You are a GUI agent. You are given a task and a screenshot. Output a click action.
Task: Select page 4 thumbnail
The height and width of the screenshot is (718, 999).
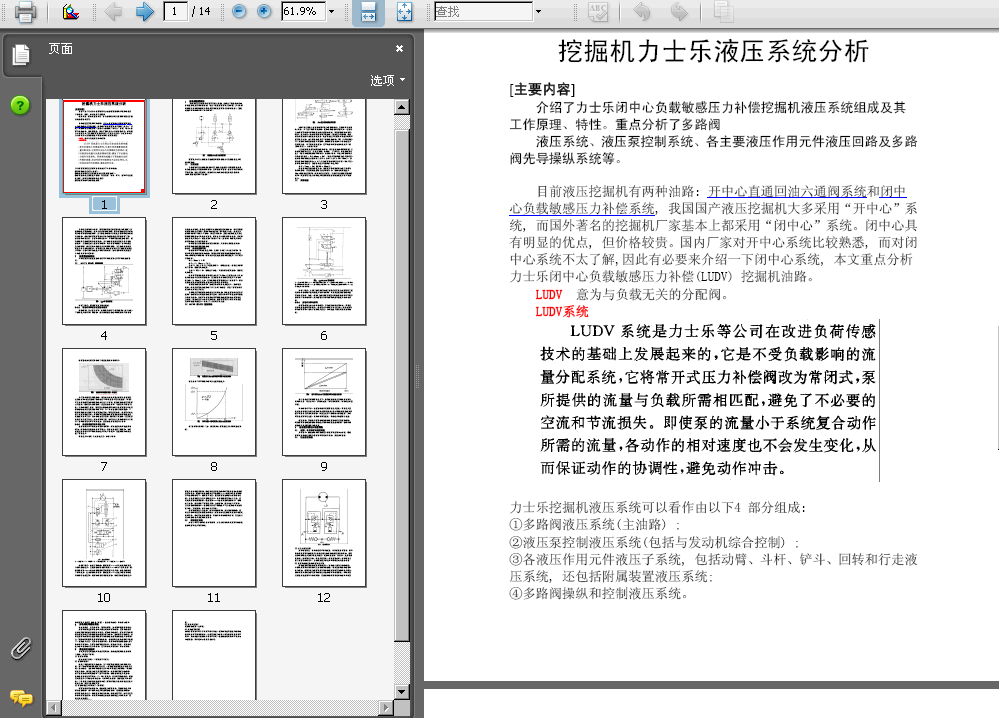pos(104,271)
